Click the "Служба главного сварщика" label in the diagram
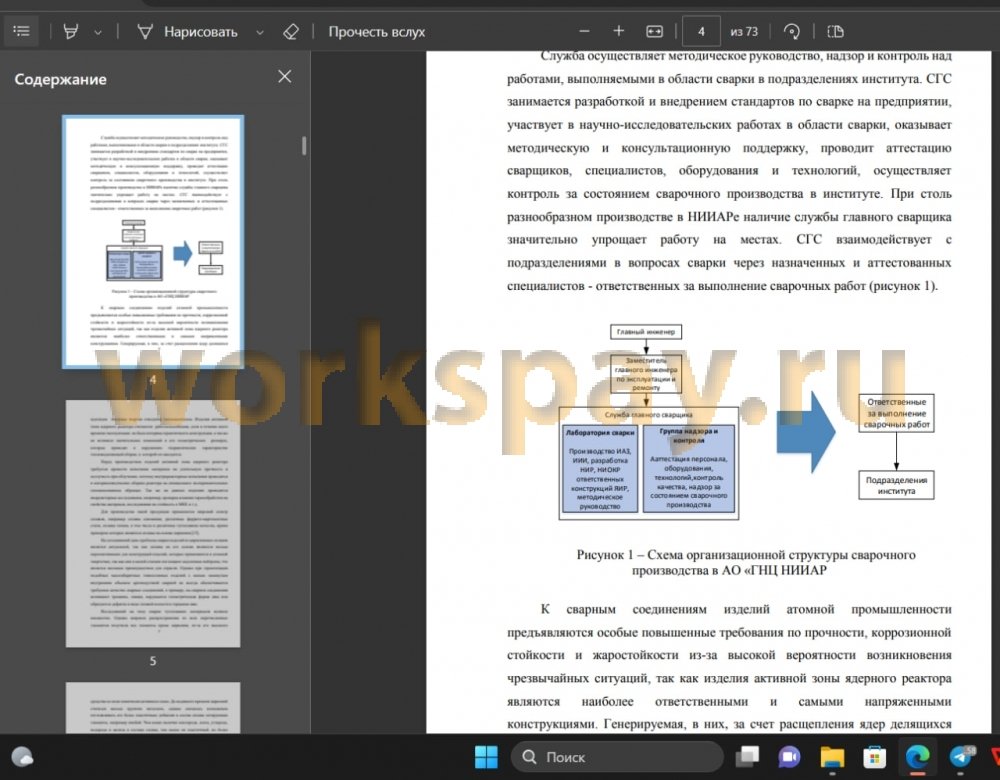Screen dimensions: 1000x780 click(649, 415)
